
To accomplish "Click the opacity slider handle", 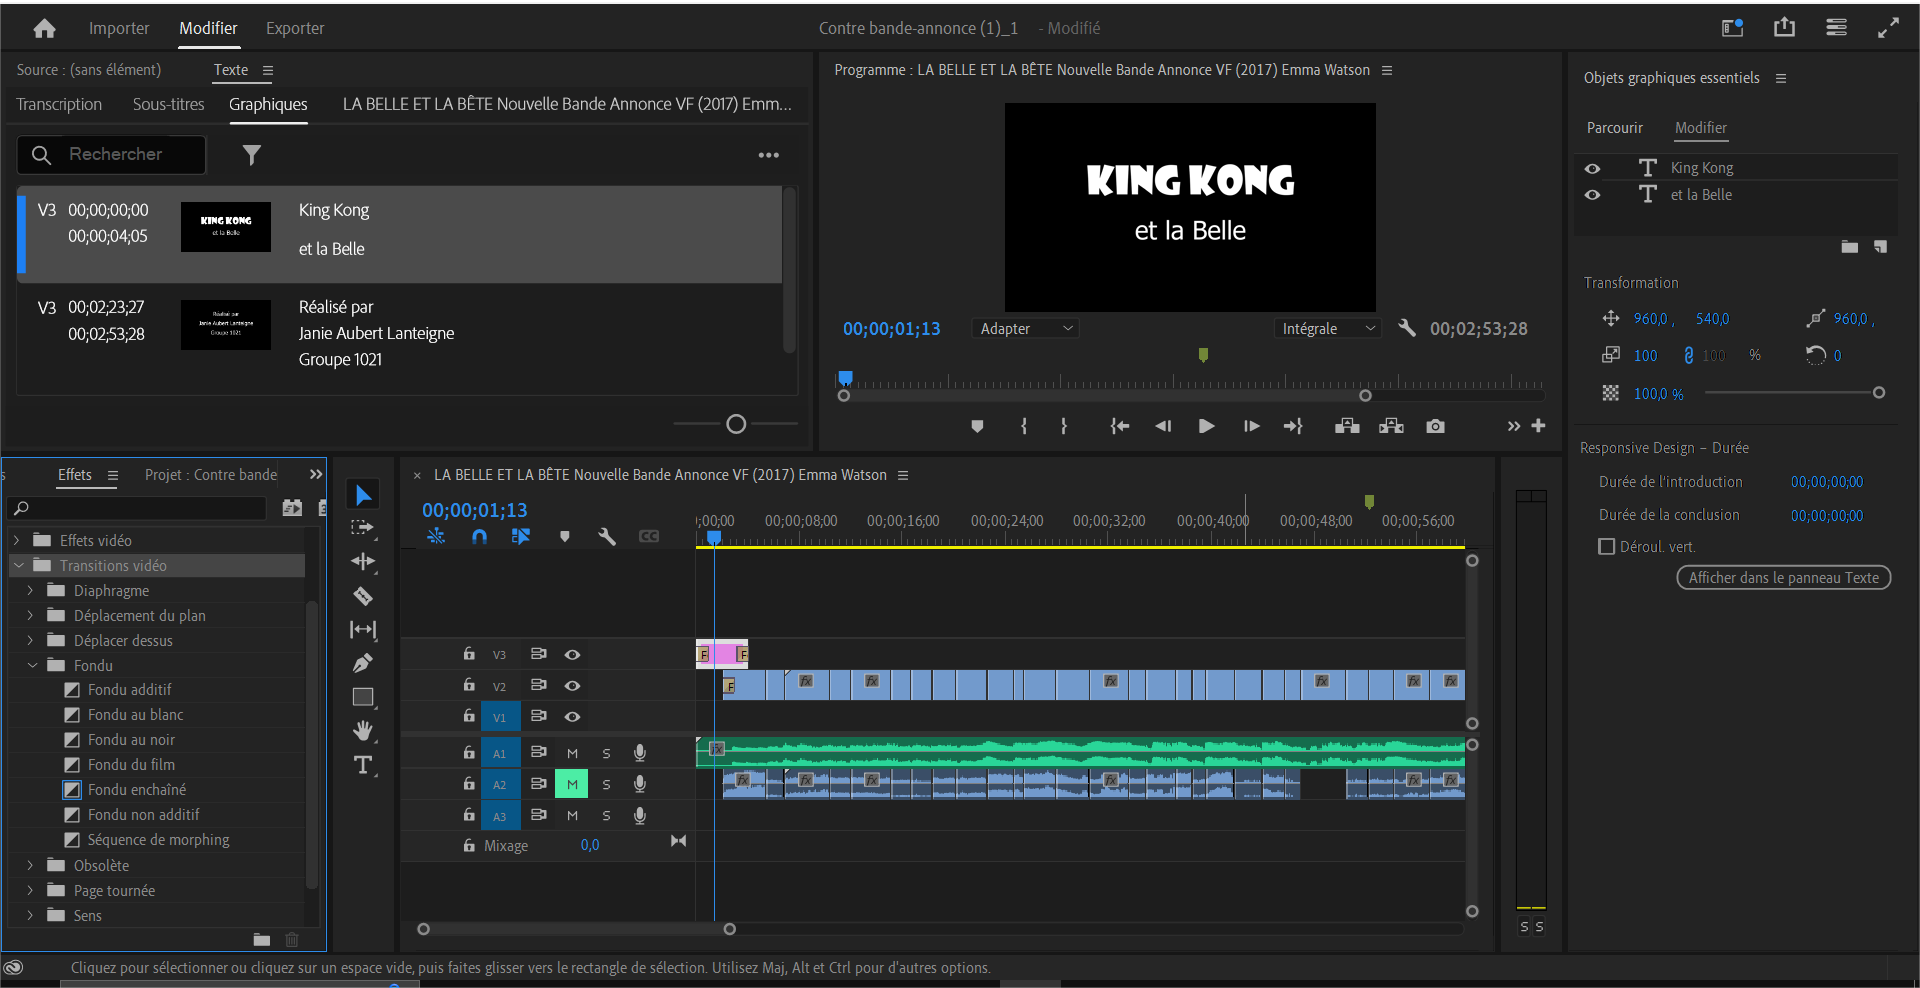I will 1879,393.
